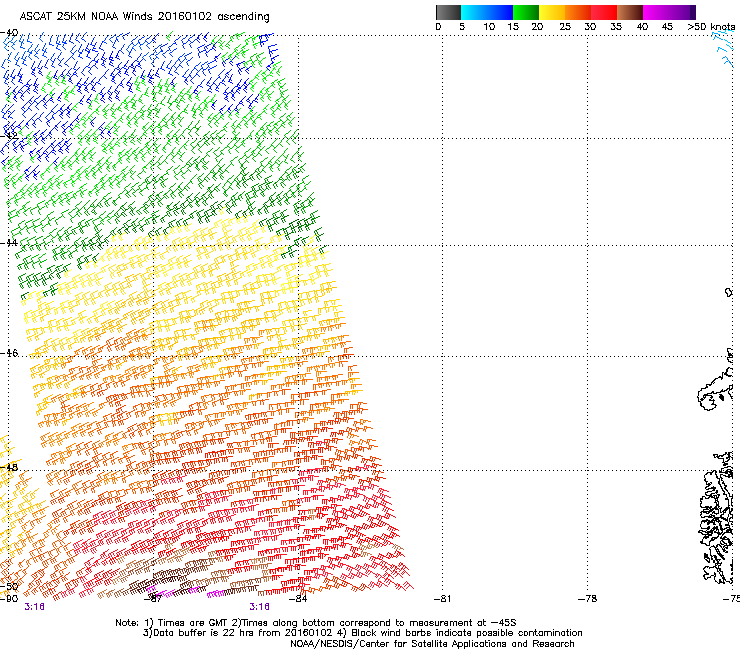
Task: Click the "-84" longitude axis label
Action: click(298, 599)
